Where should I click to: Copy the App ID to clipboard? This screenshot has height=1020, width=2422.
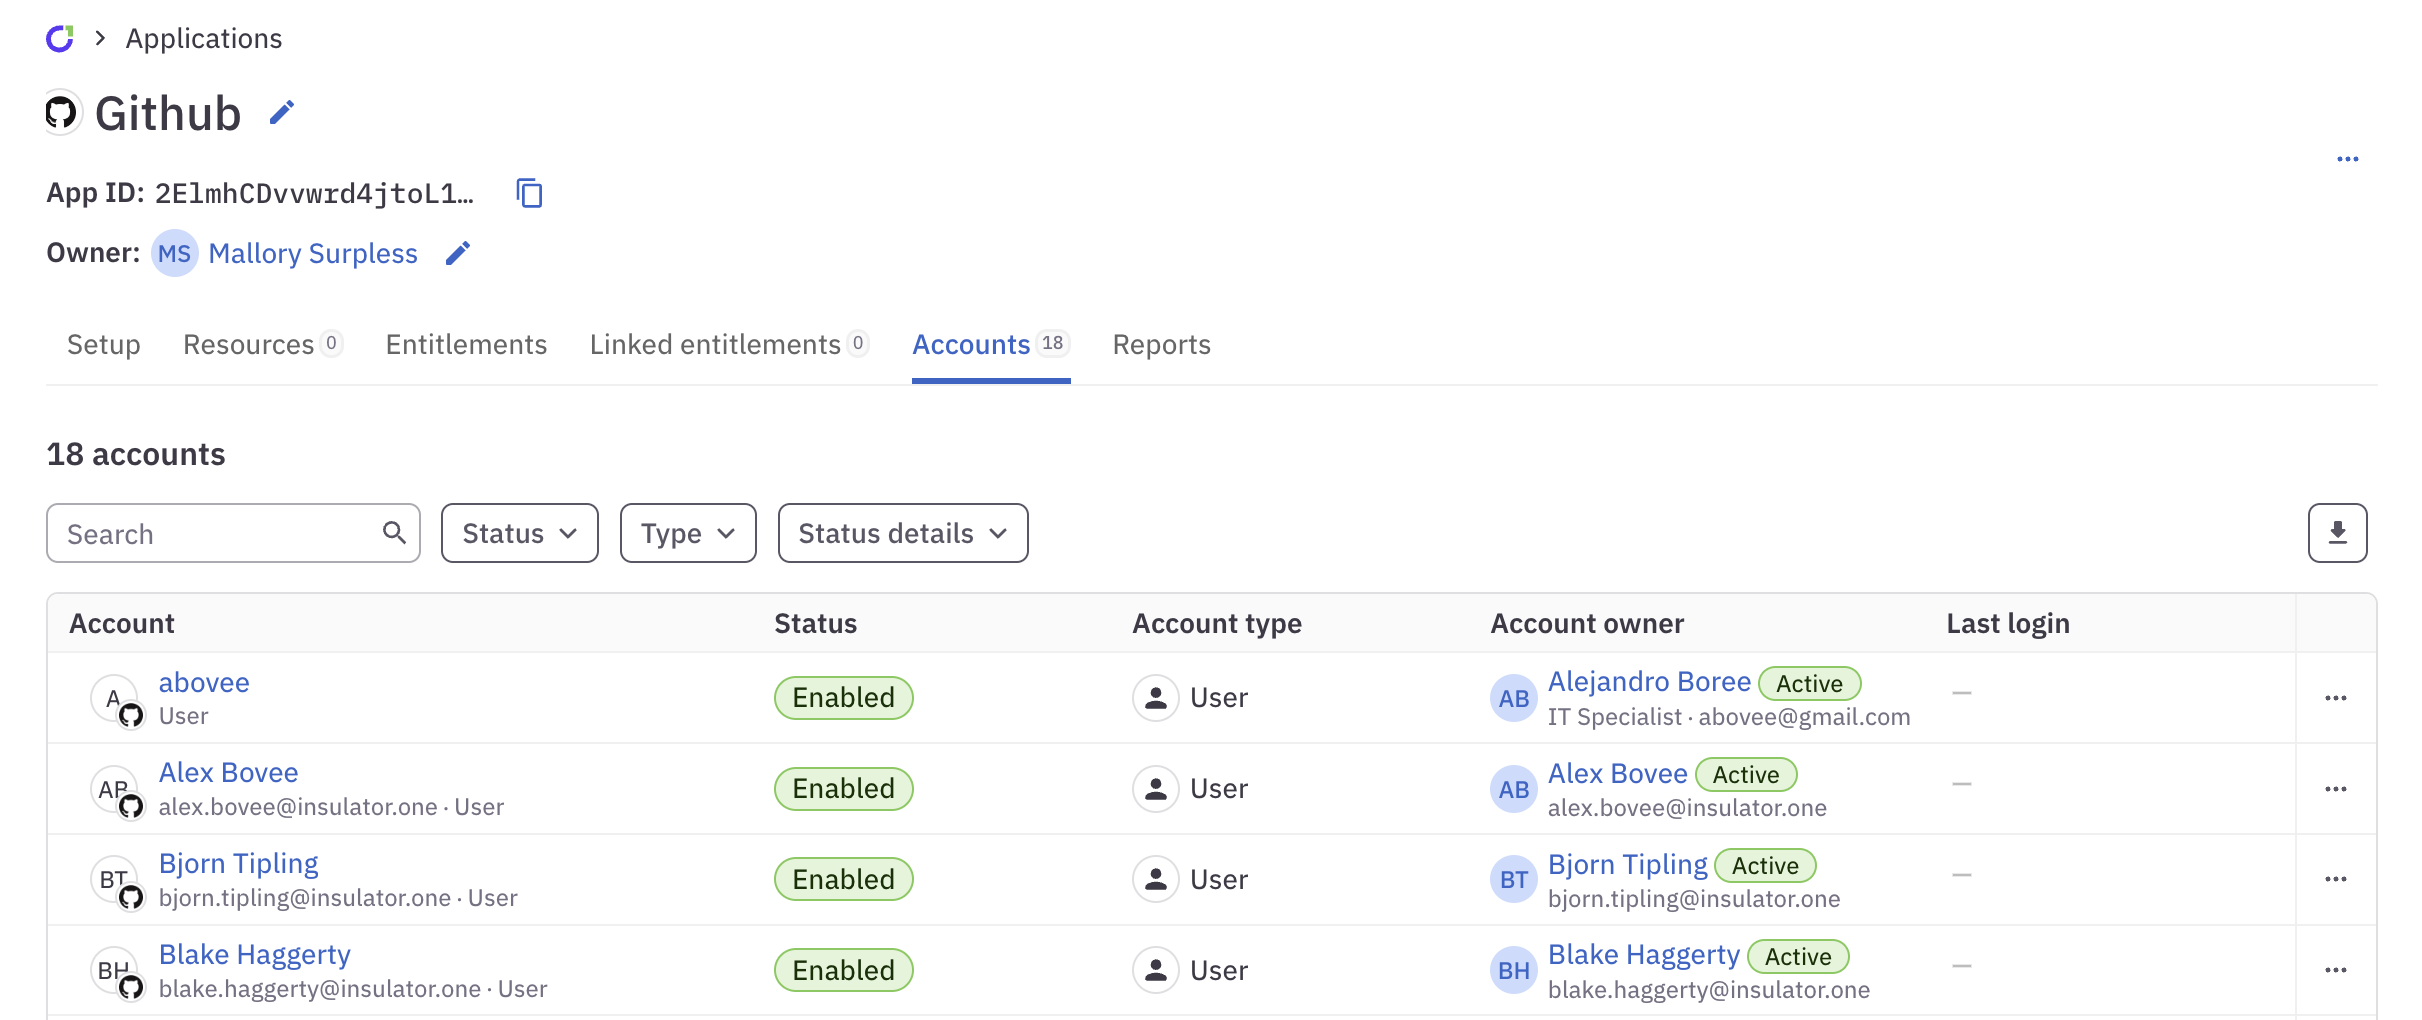(529, 192)
